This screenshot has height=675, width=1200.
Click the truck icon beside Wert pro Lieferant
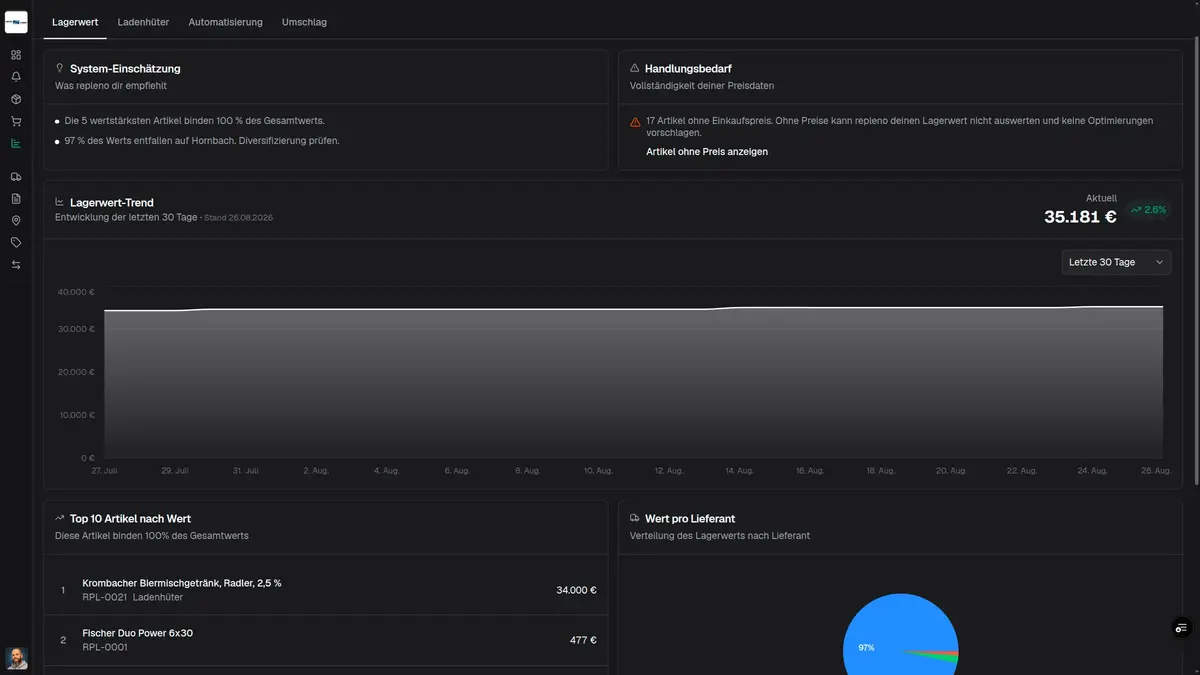[x=635, y=519]
